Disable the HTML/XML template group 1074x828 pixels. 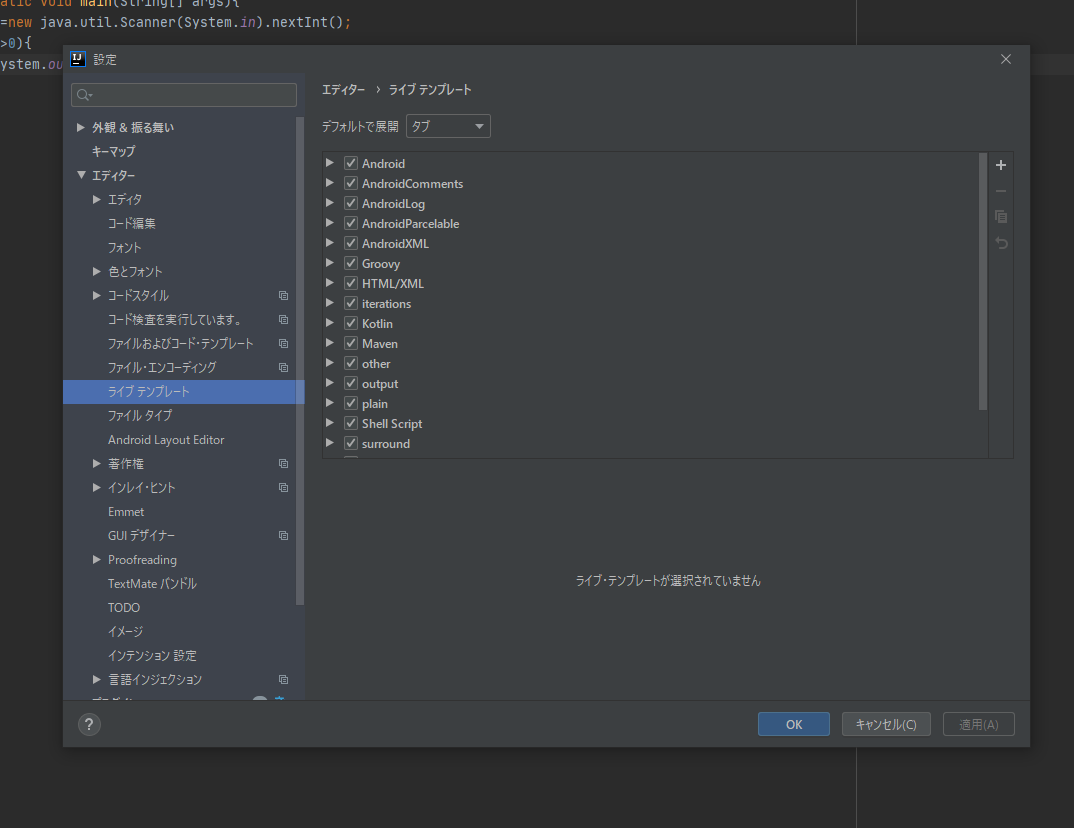tap(351, 283)
